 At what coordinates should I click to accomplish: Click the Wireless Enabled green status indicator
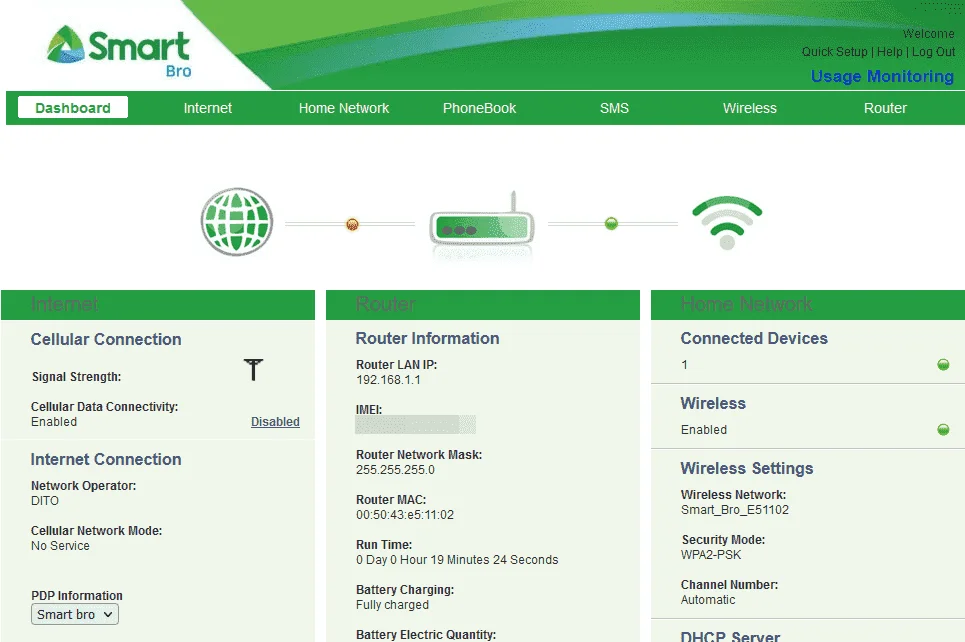[943, 429]
